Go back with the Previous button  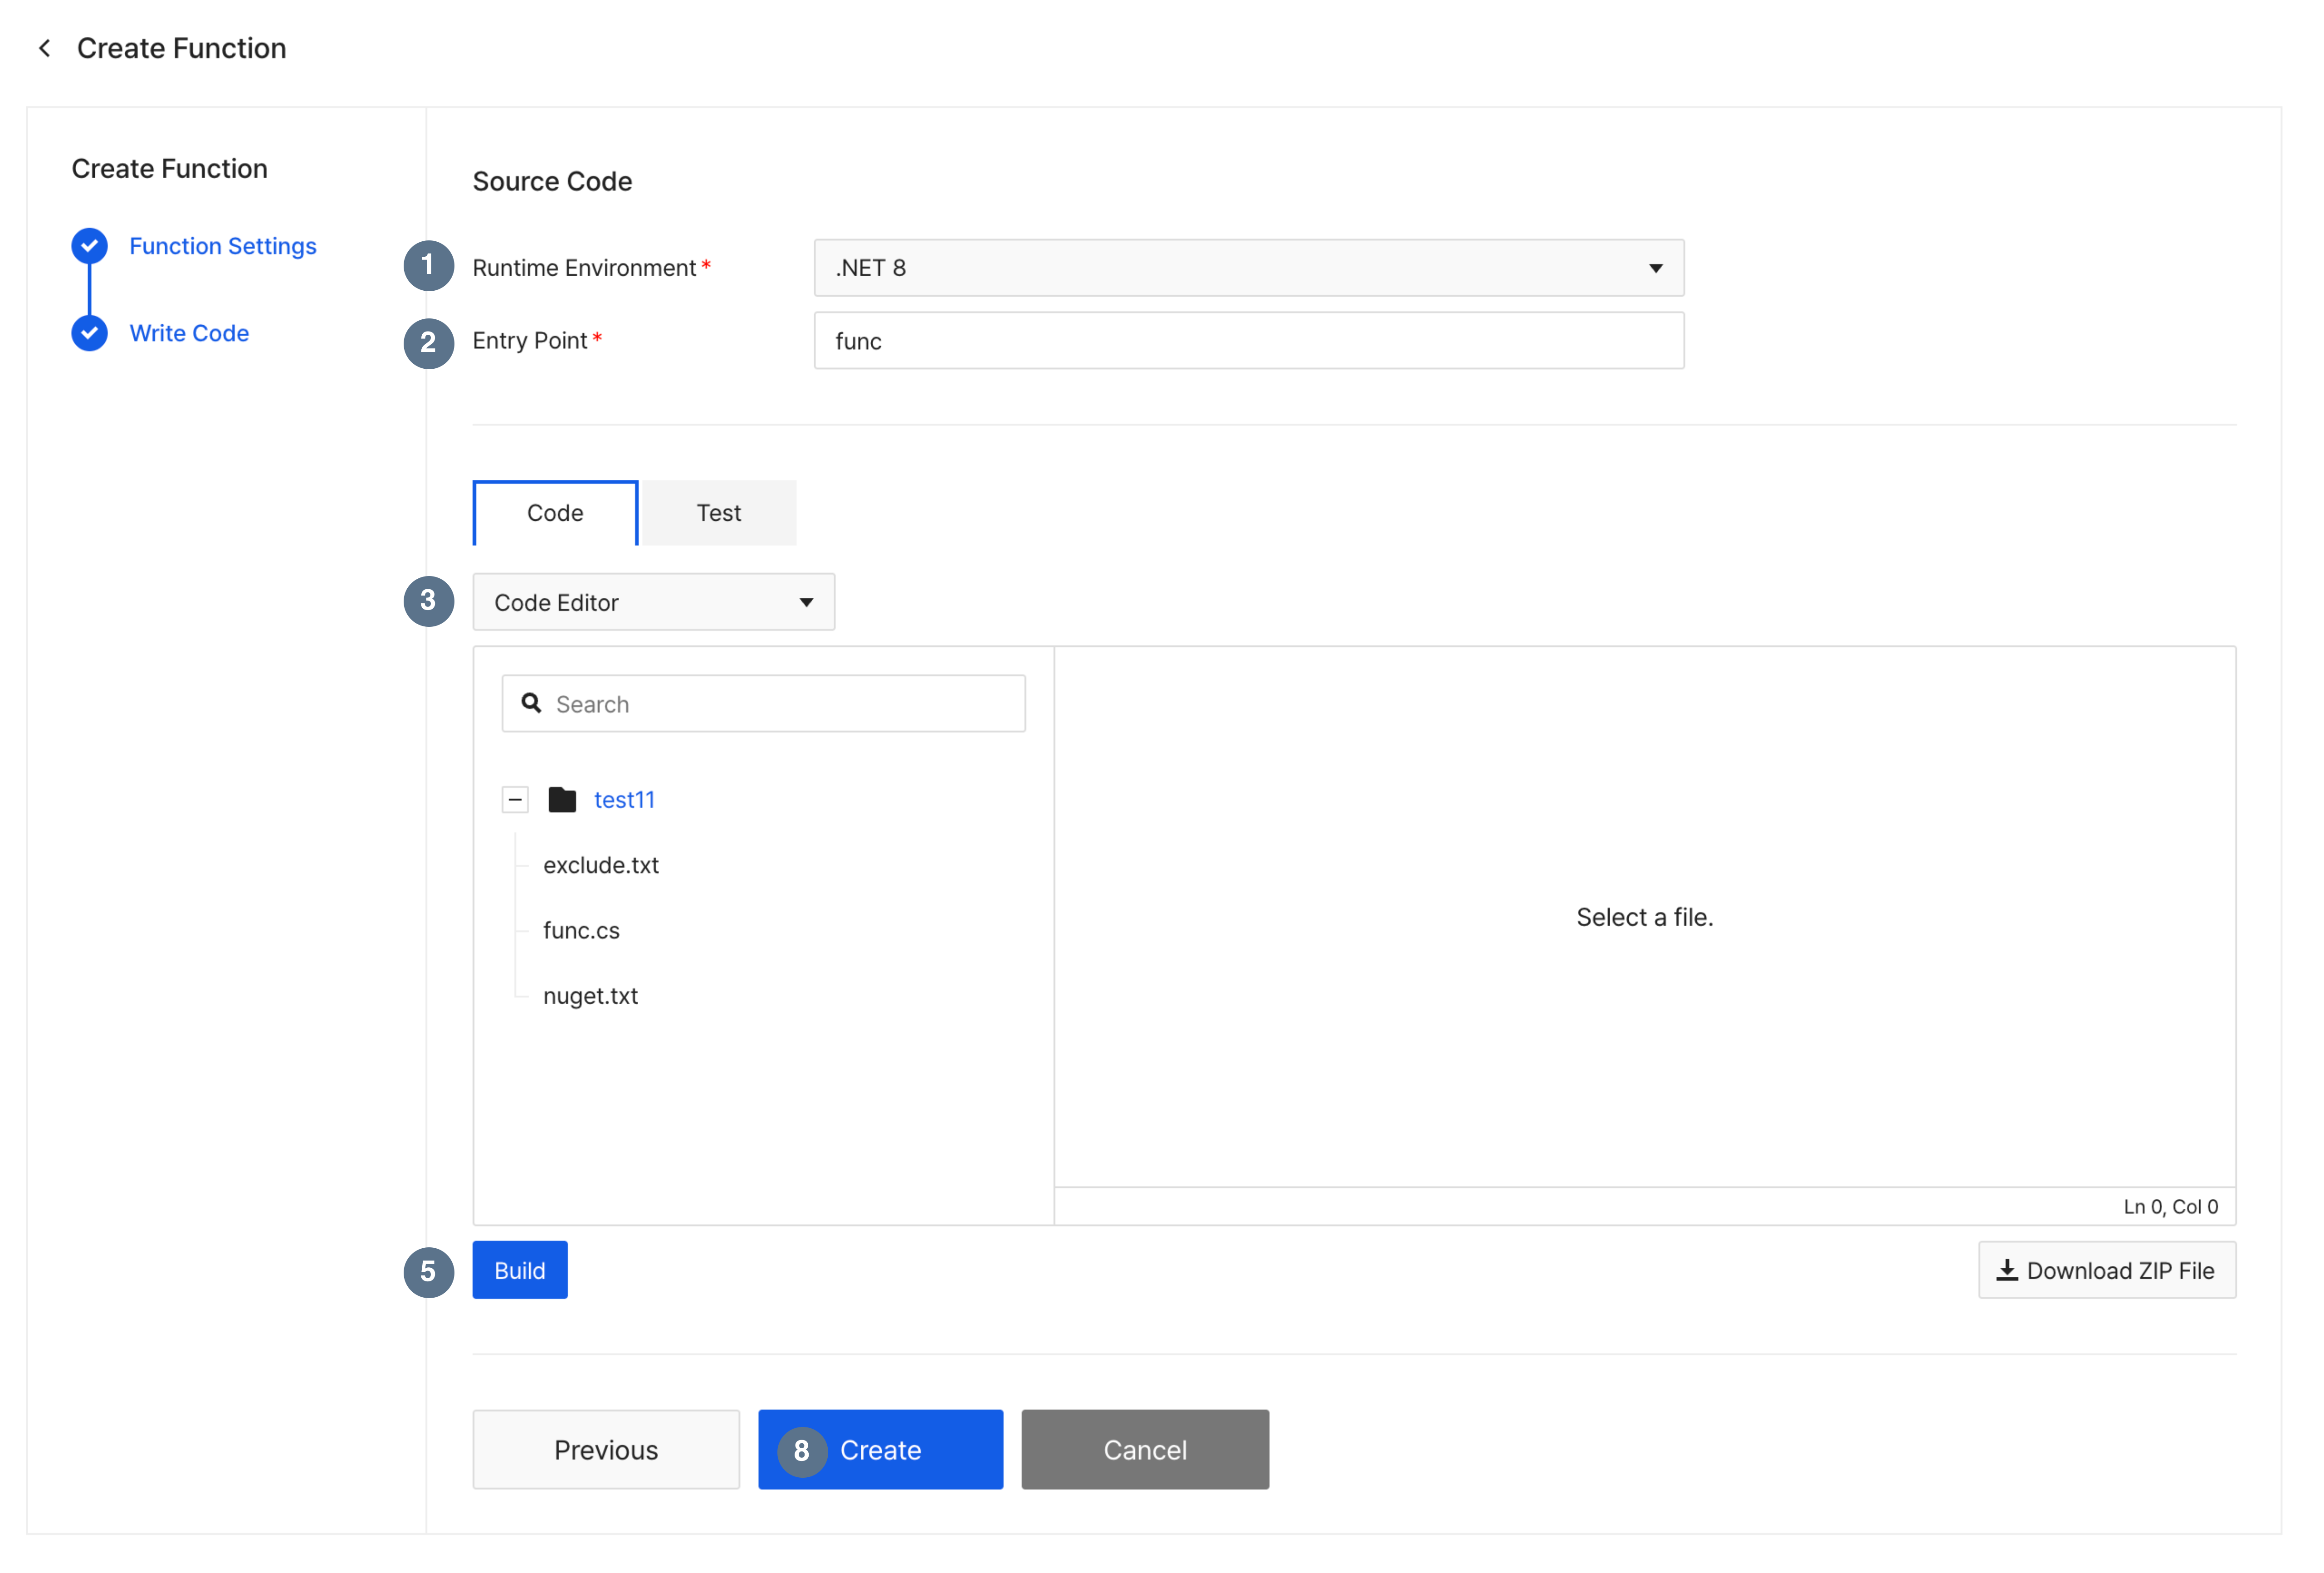pyautogui.click(x=606, y=1450)
